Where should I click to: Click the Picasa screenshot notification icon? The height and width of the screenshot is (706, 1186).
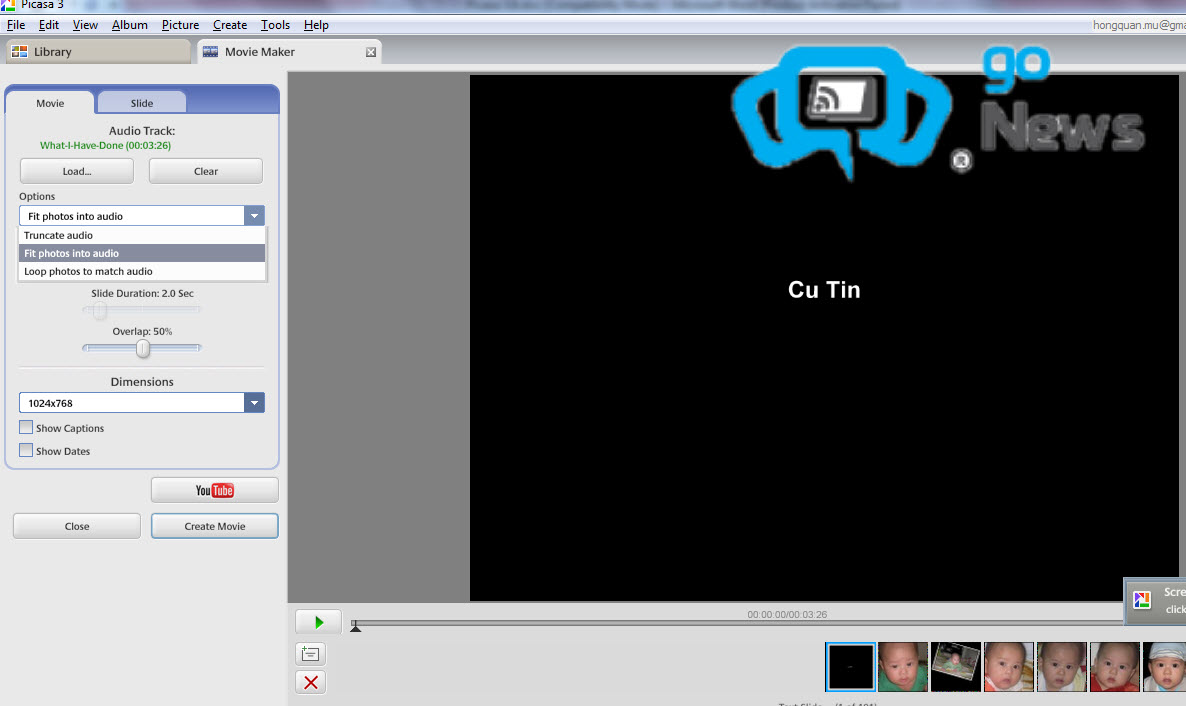point(1142,600)
